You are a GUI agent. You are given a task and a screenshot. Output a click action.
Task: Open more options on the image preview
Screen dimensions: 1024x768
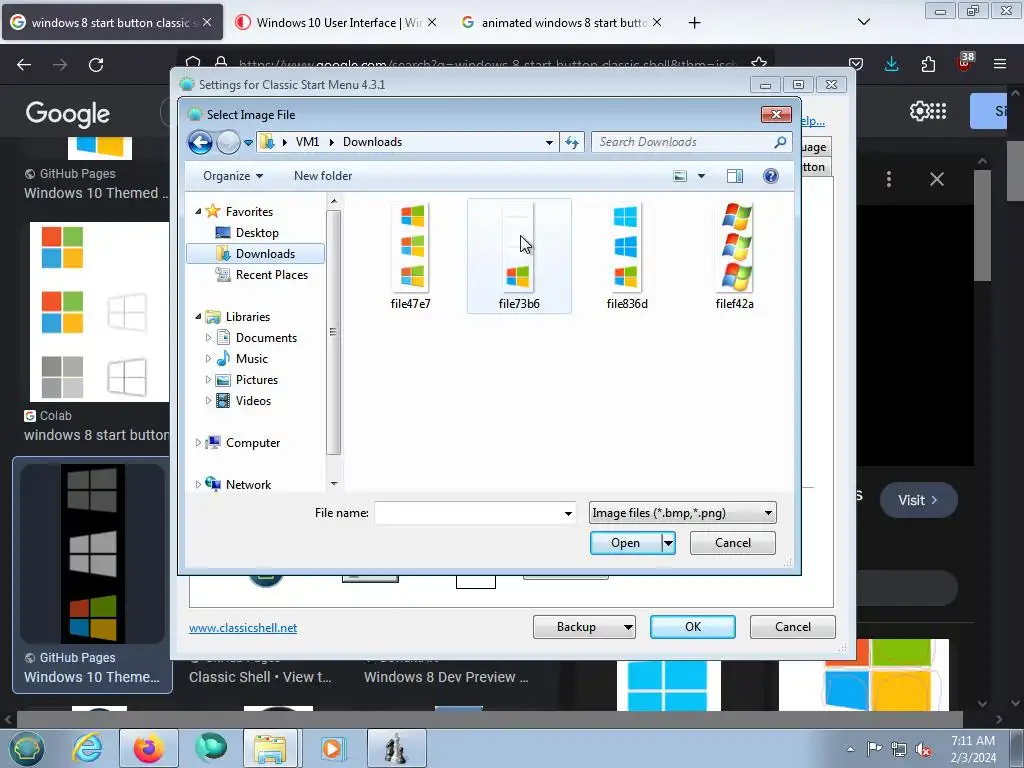coord(889,179)
